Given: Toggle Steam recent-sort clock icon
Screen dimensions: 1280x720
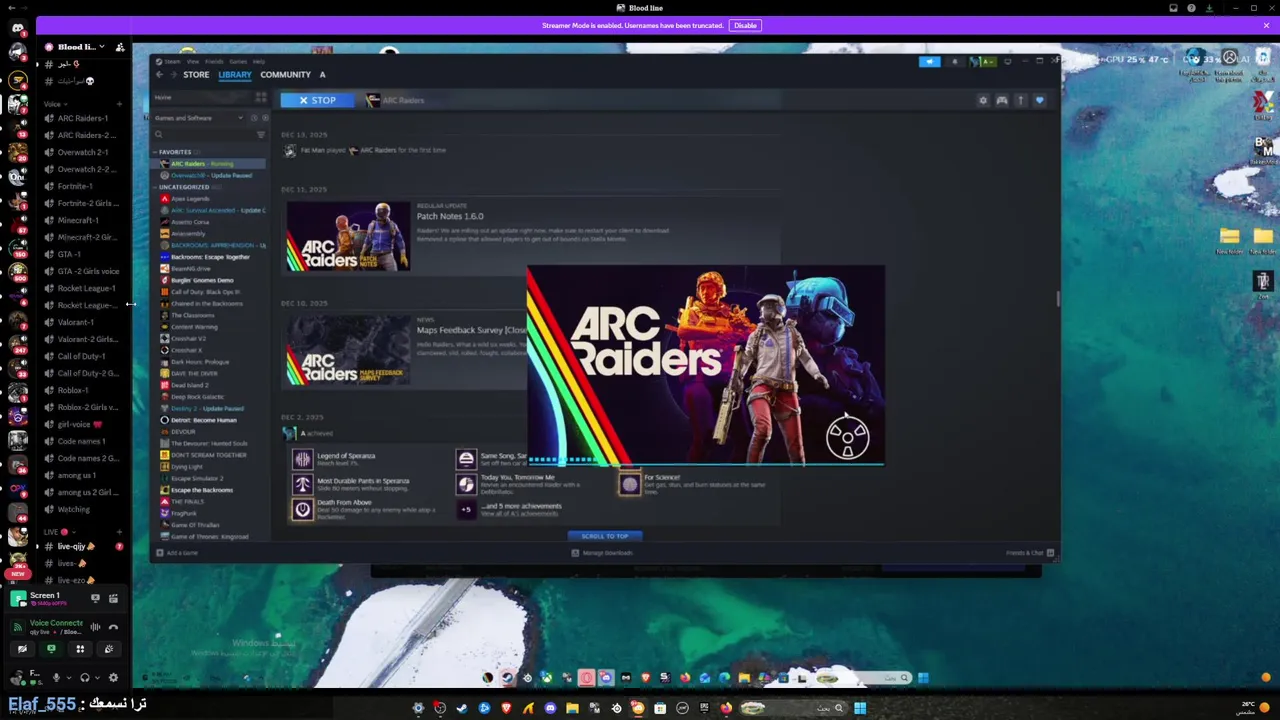Looking at the screenshot, I should click(254, 118).
